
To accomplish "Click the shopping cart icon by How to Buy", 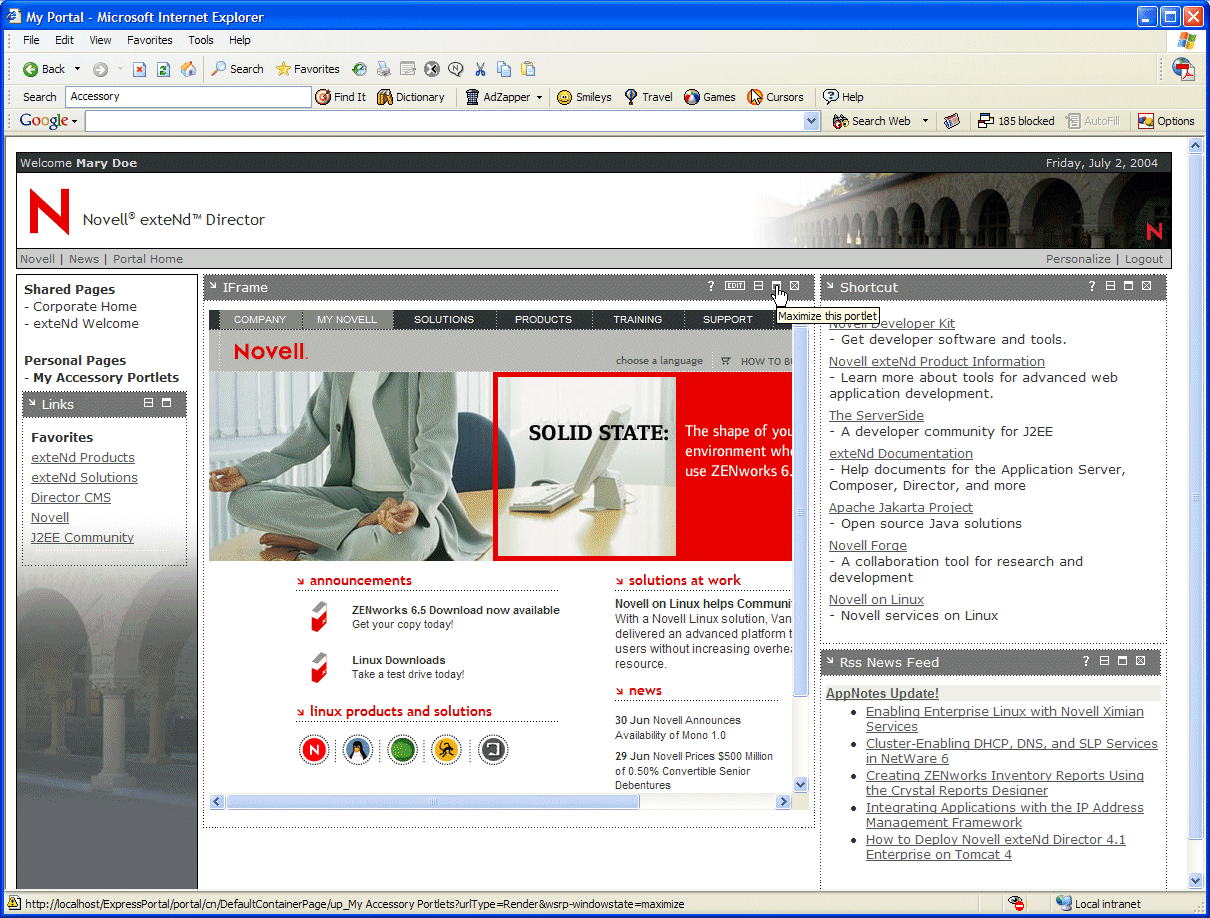I will coord(726,361).
